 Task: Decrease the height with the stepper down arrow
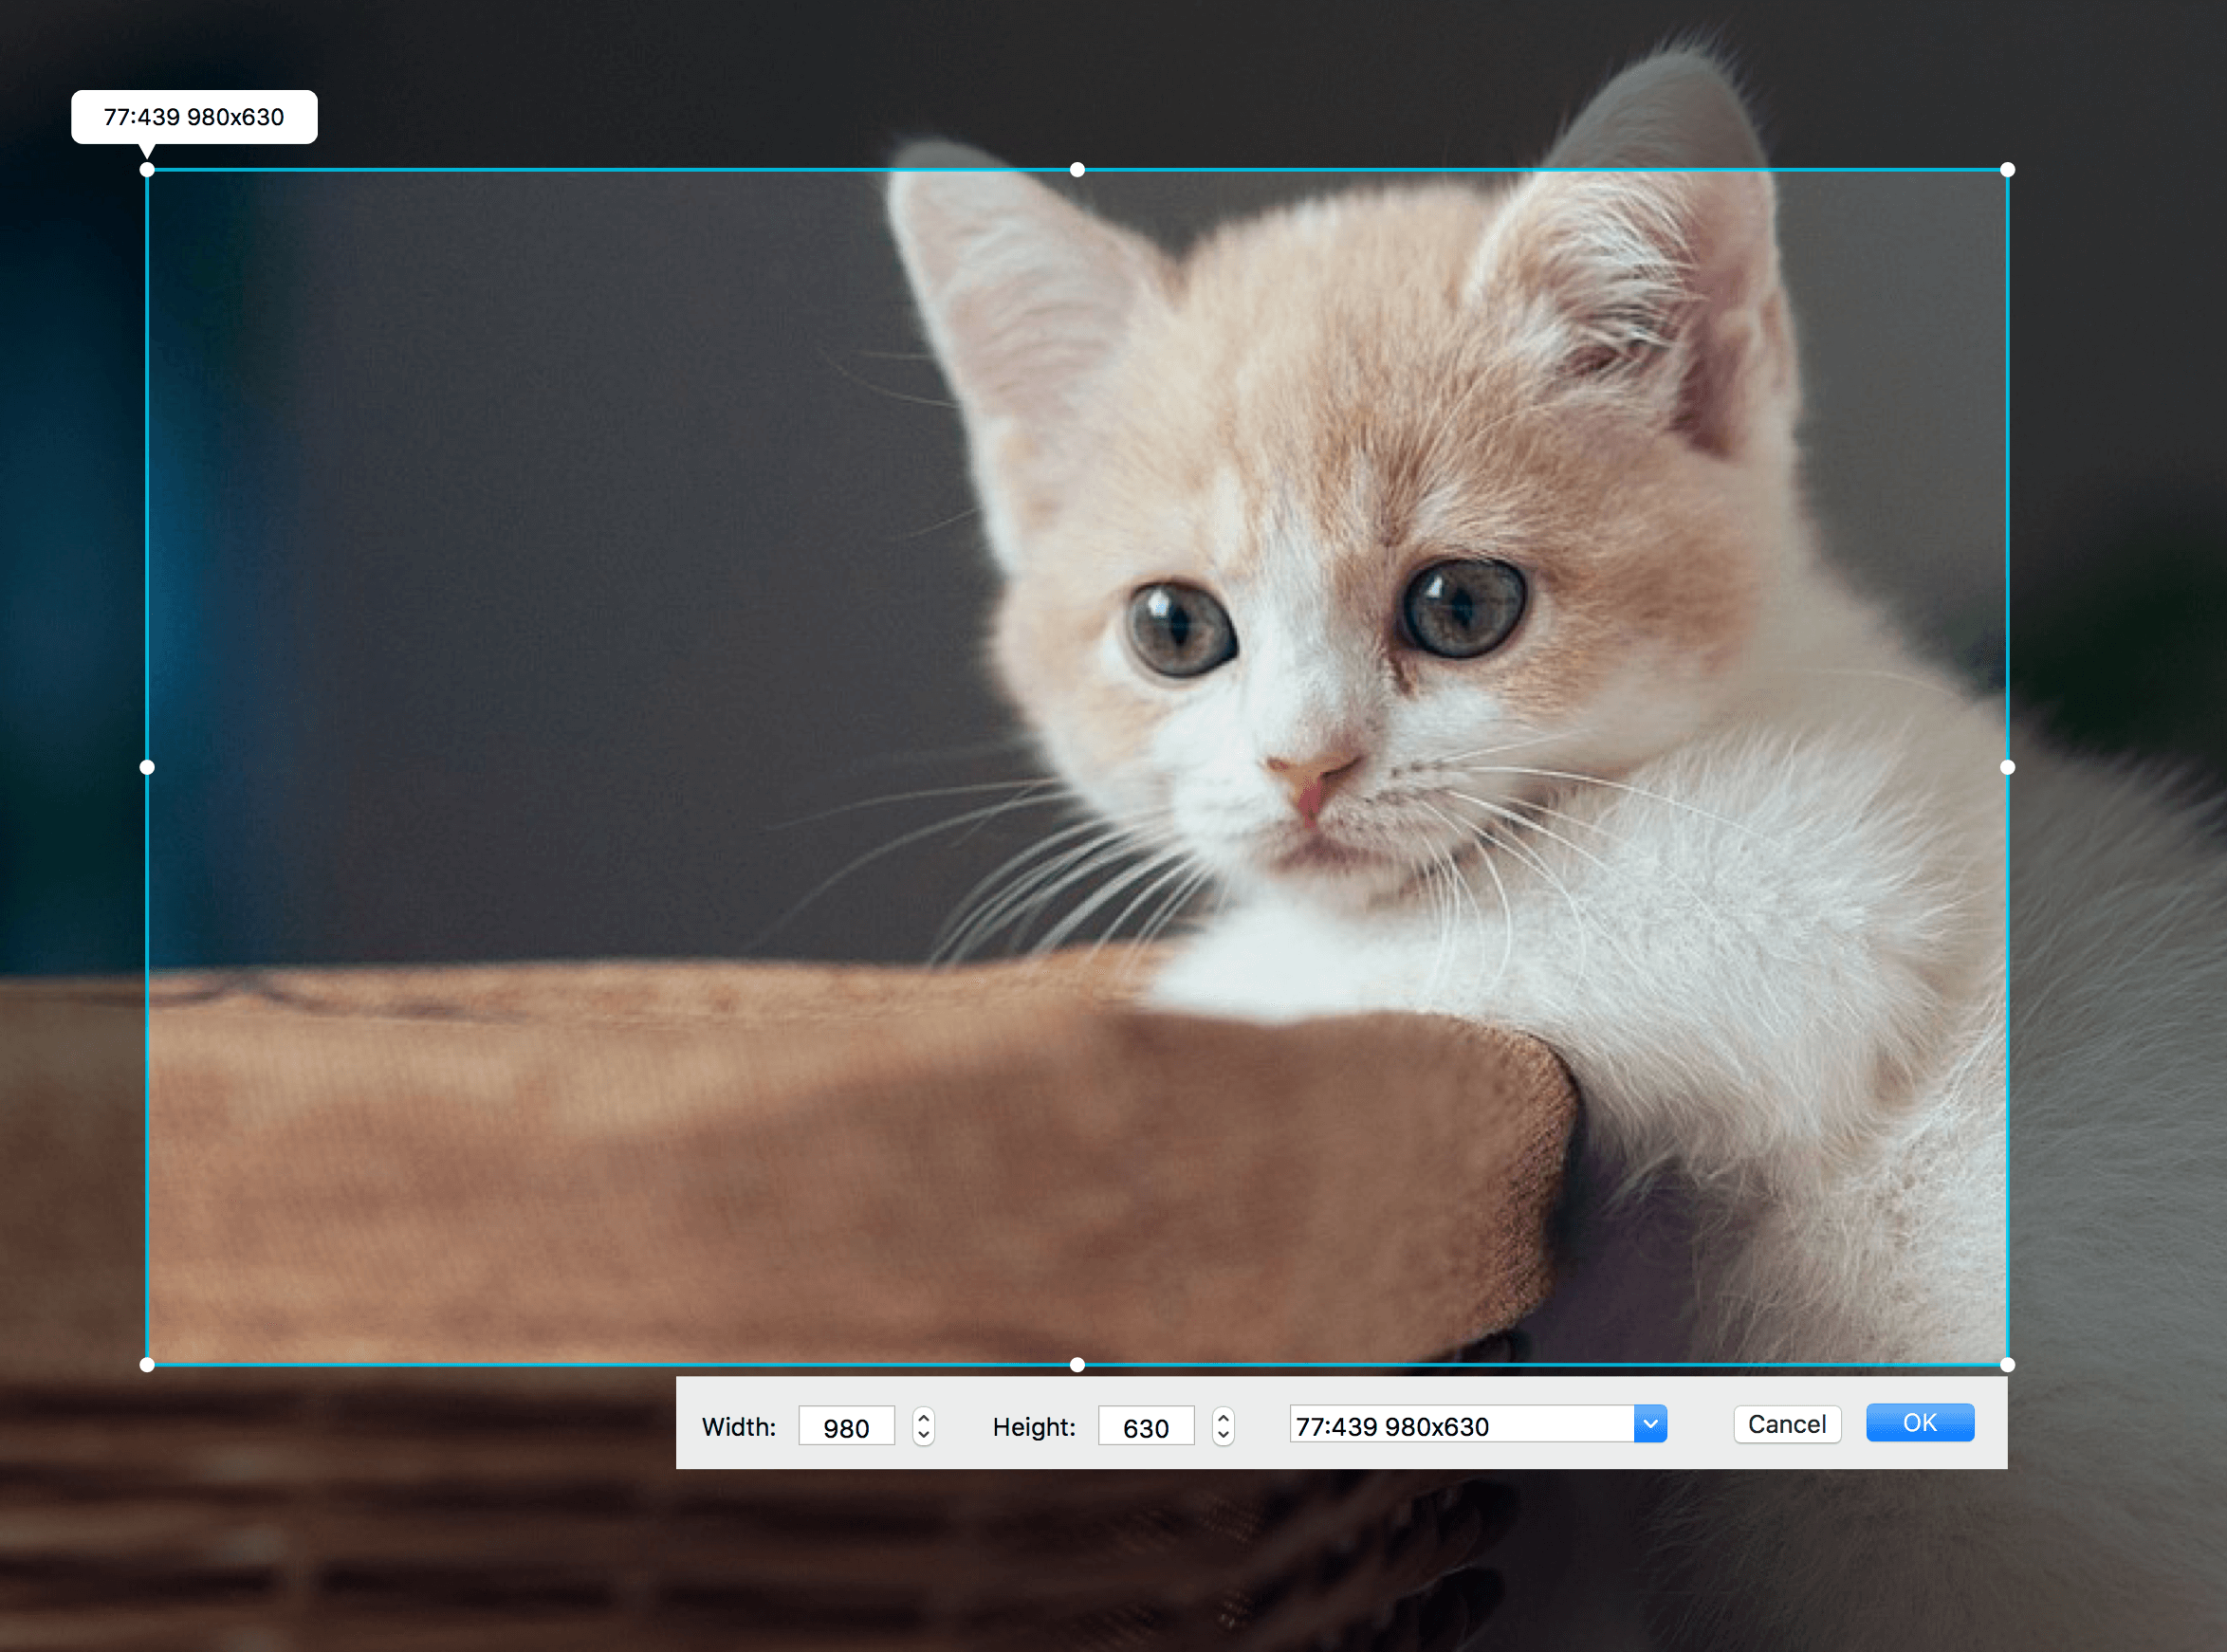(1222, 1435)
